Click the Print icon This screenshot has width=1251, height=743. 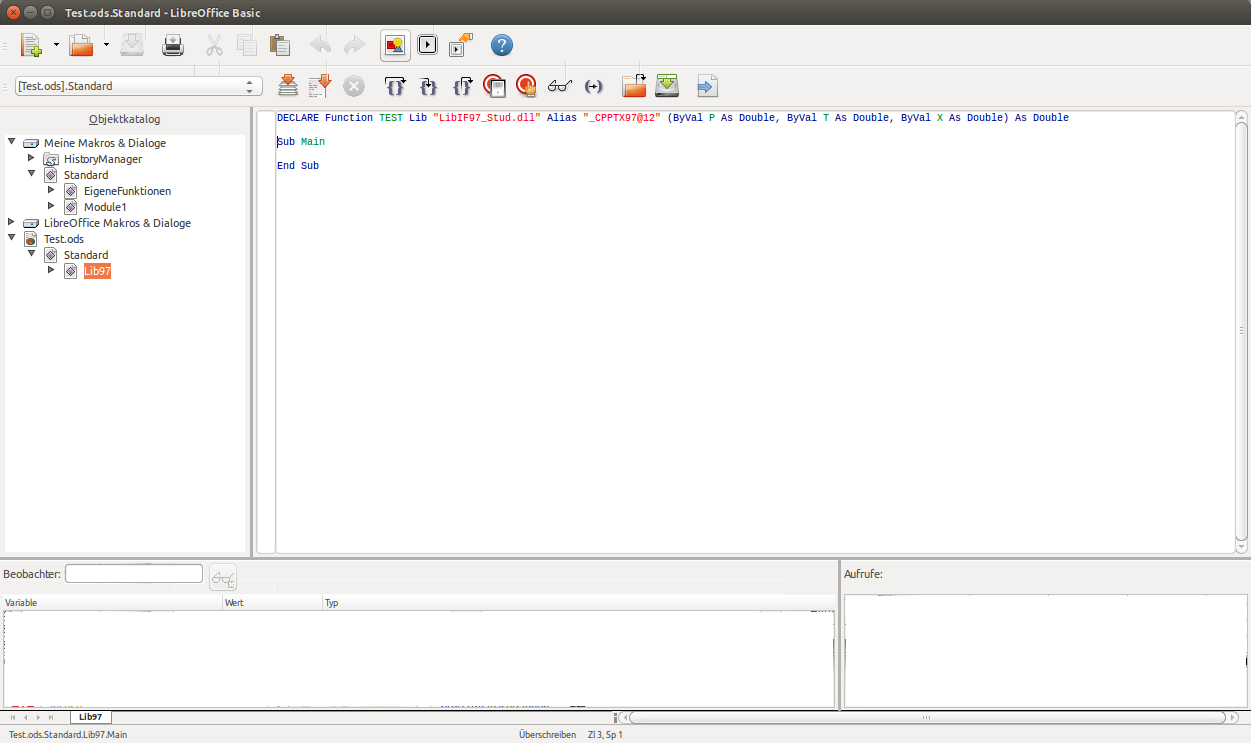tap(173, 45)
